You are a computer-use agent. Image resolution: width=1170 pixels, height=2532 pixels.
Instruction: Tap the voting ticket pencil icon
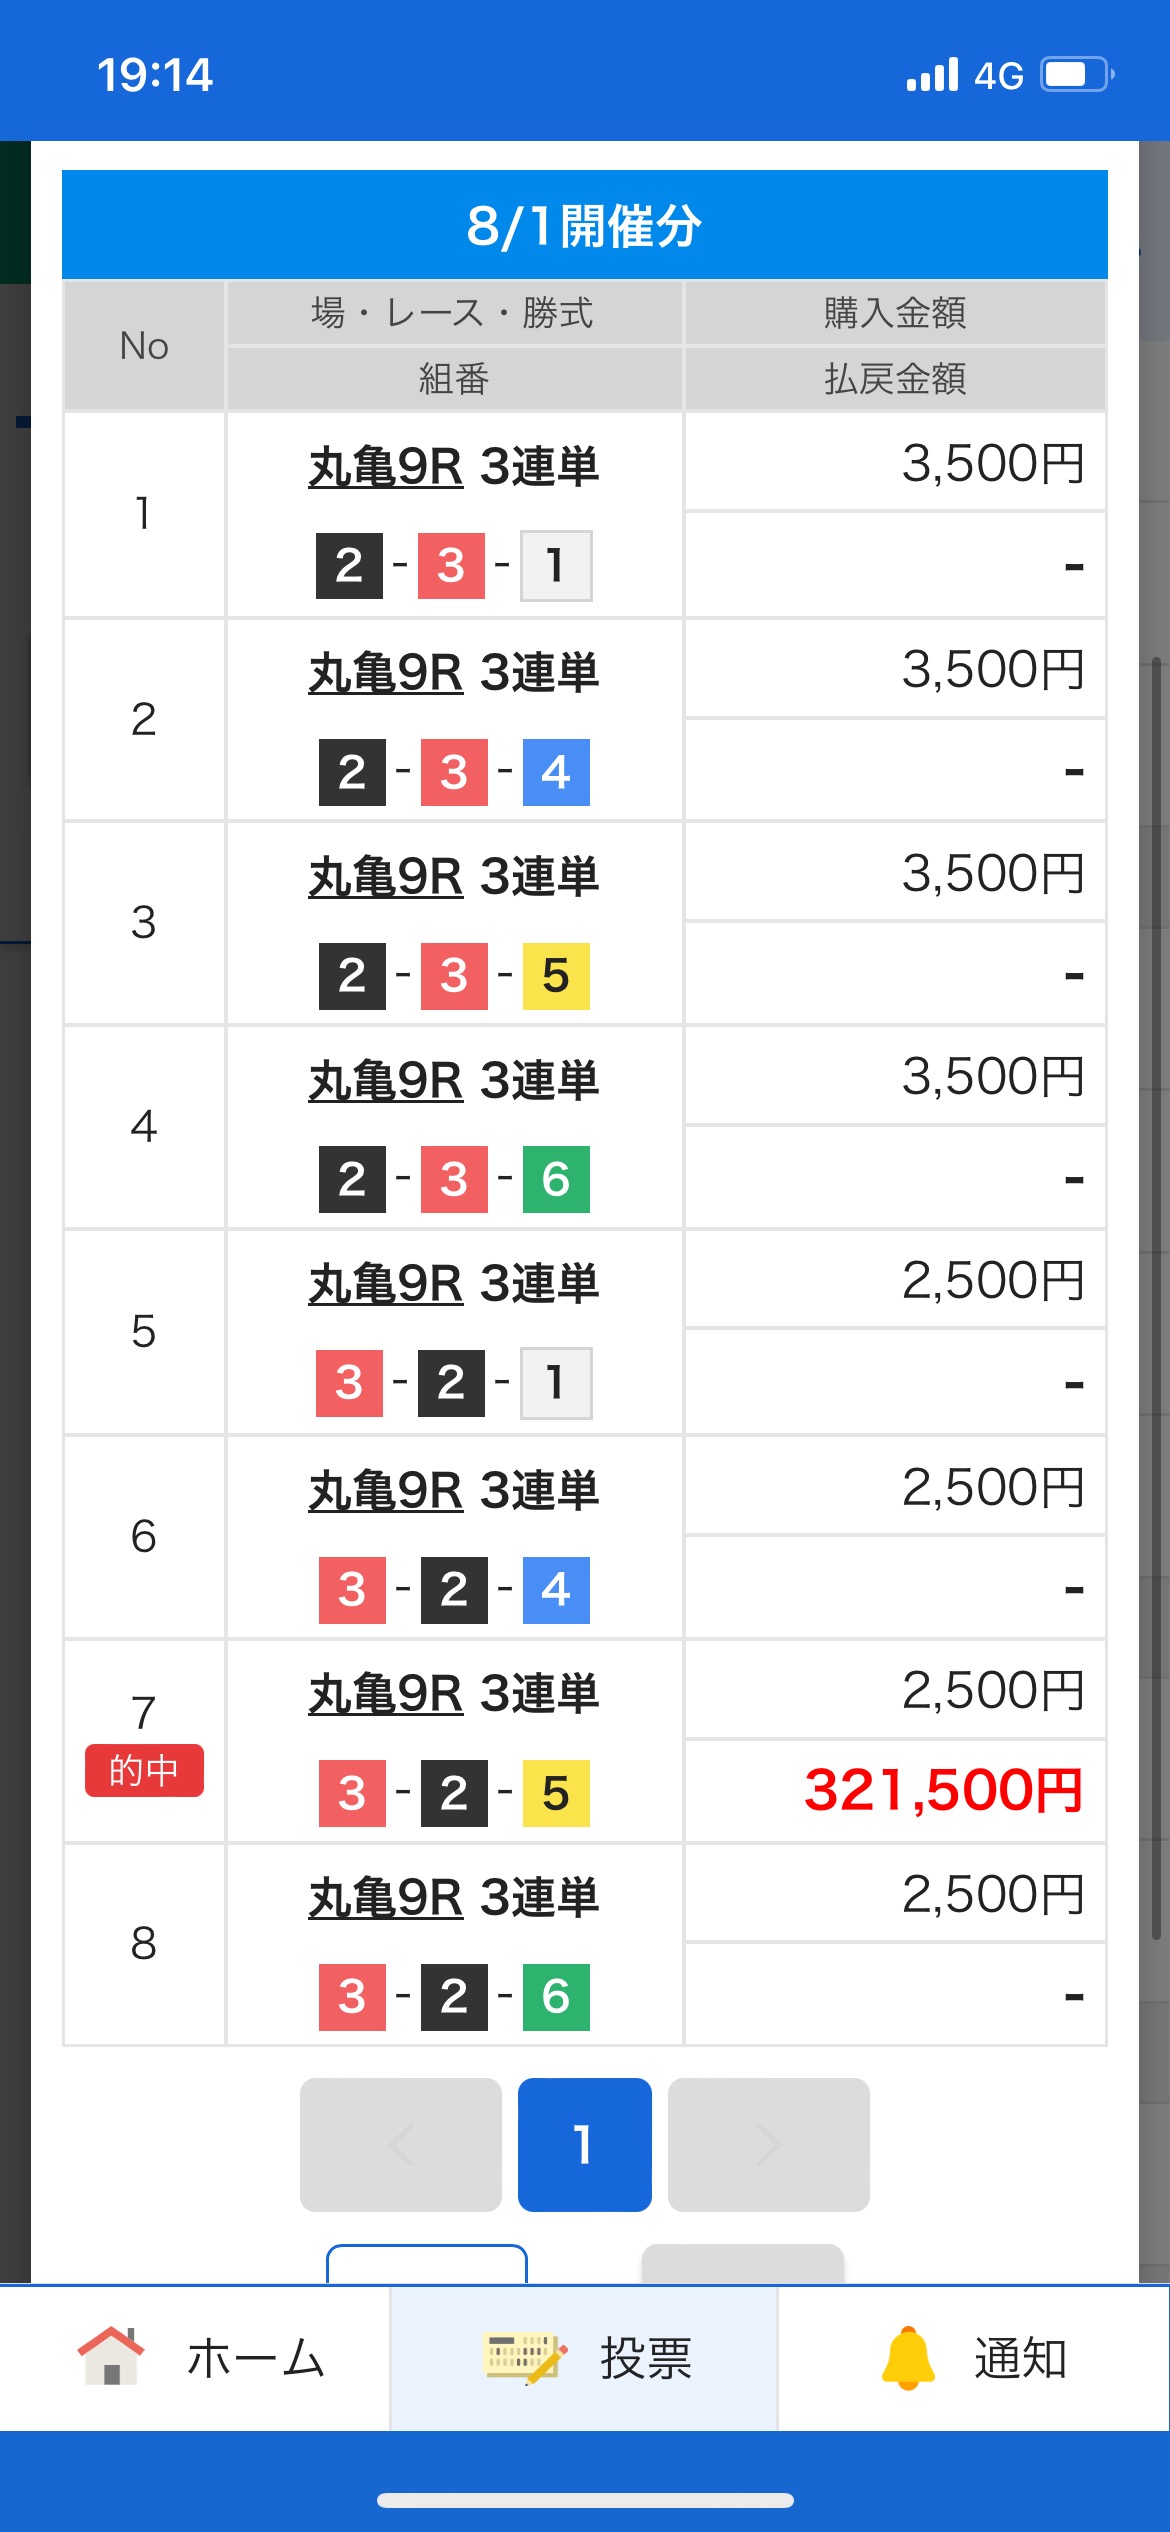click(525, 2357)
